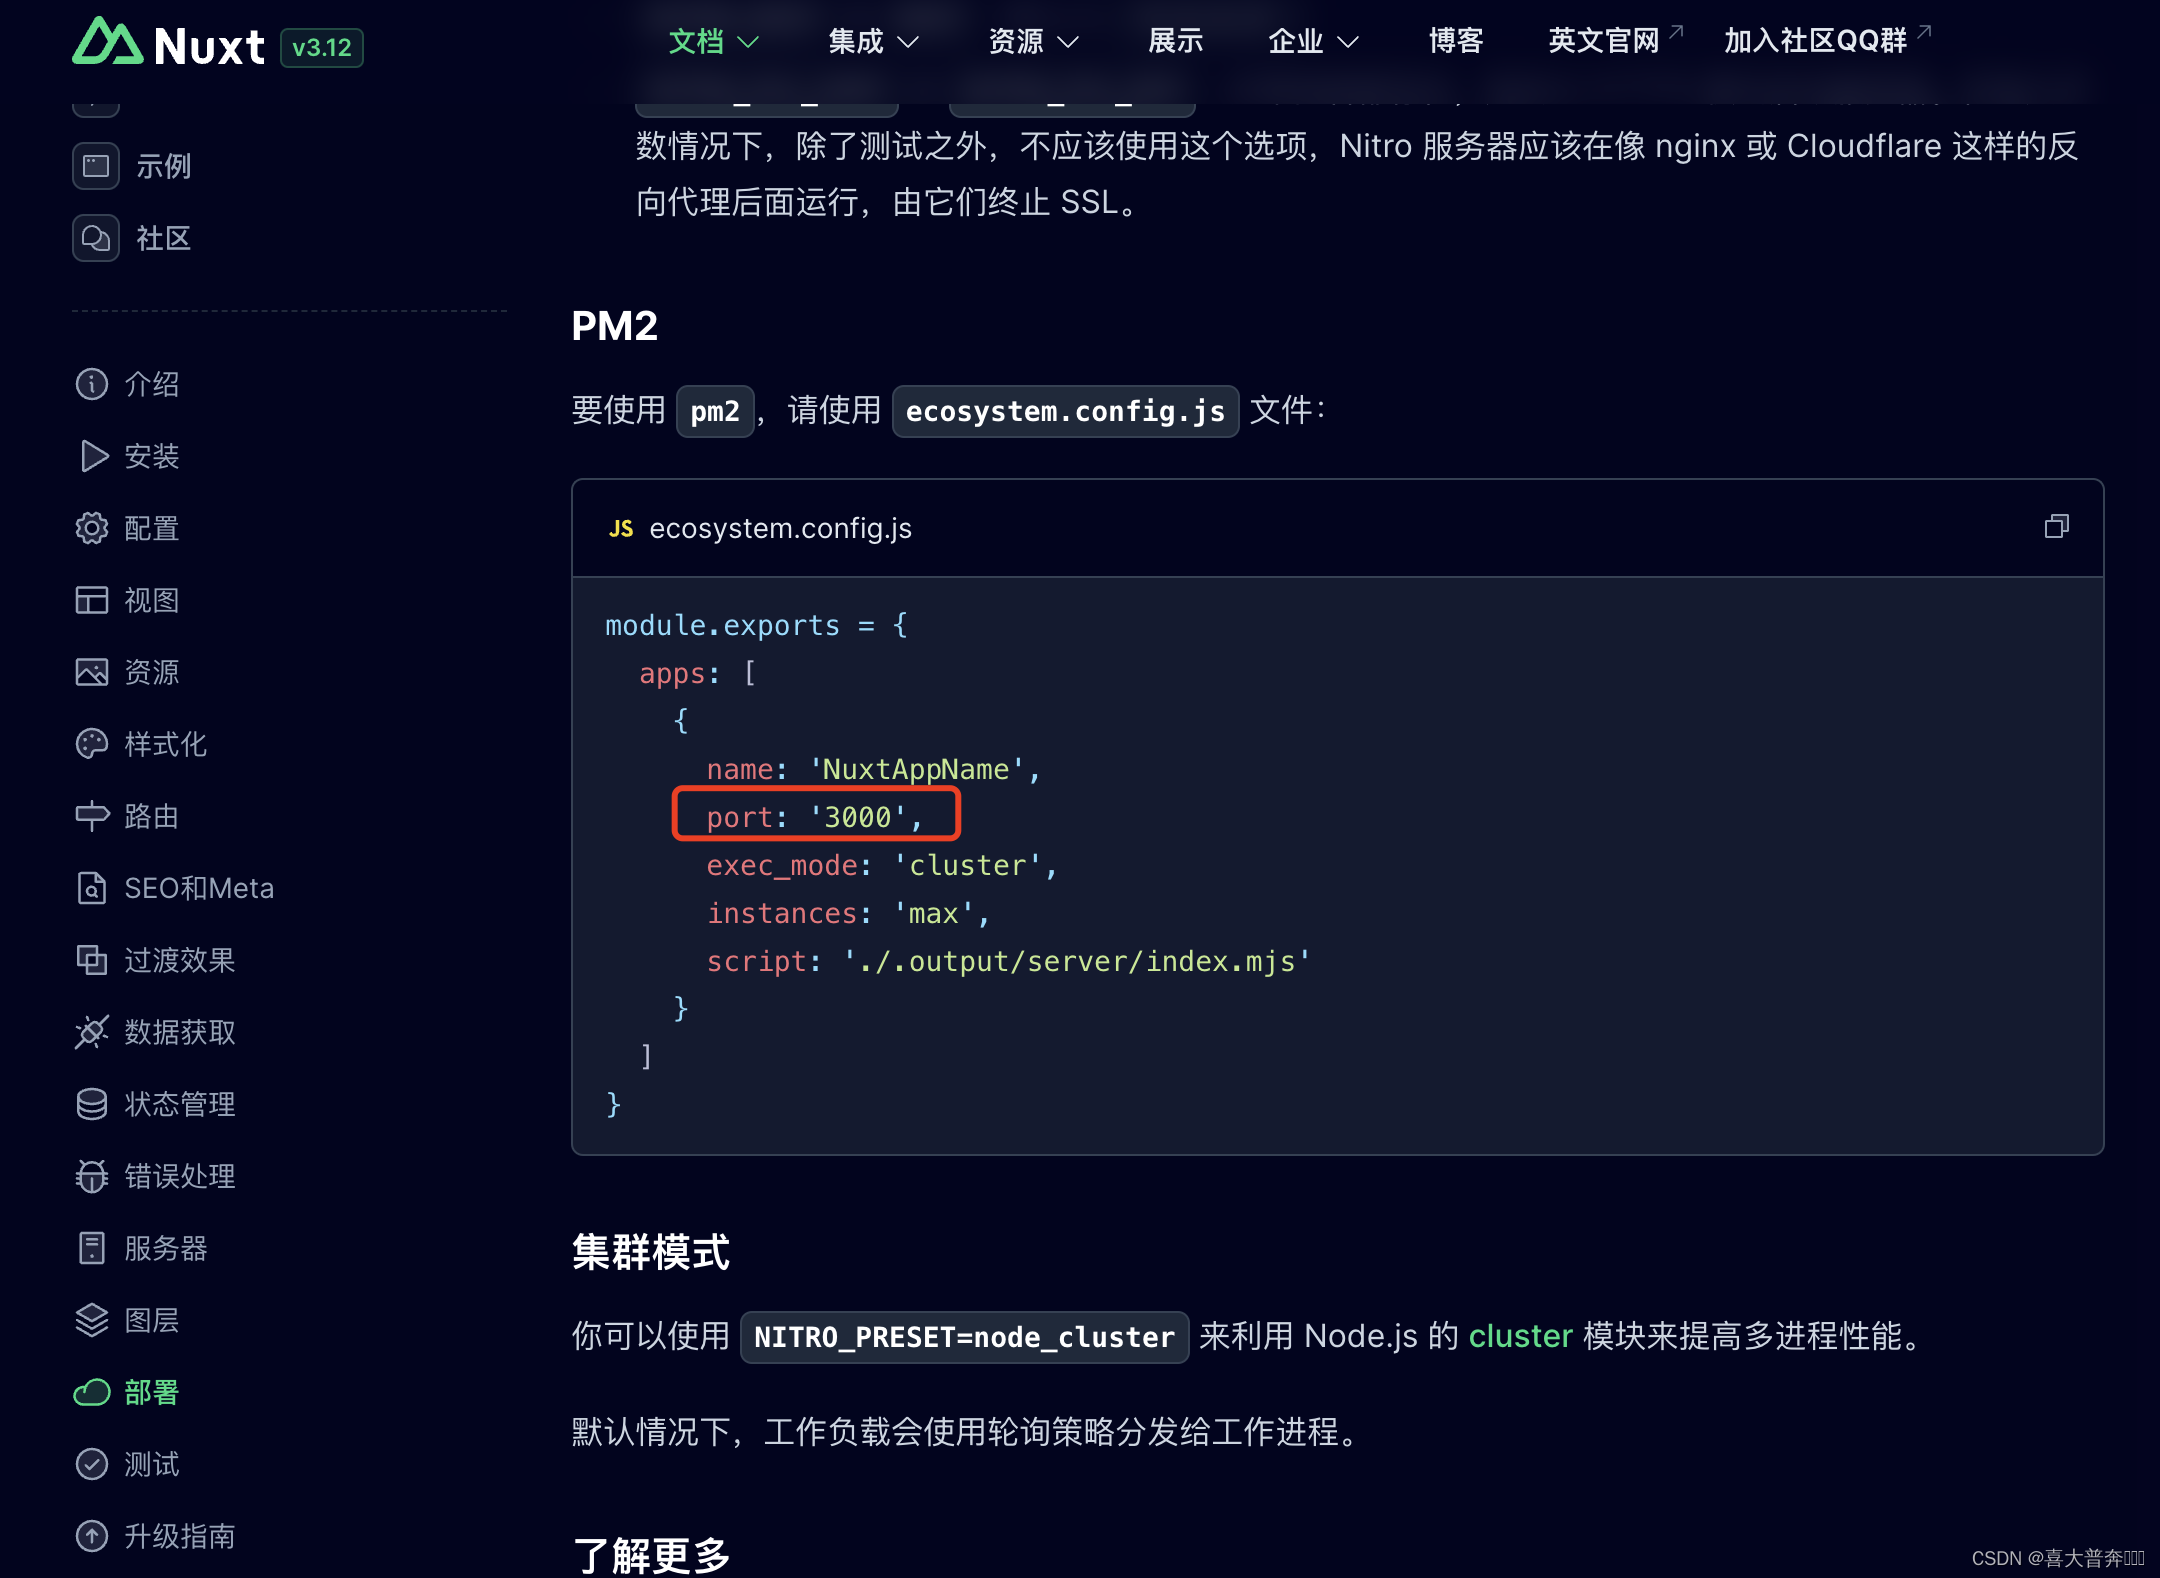Expand the 集成 dropdown chevron

tap(908, 42)
